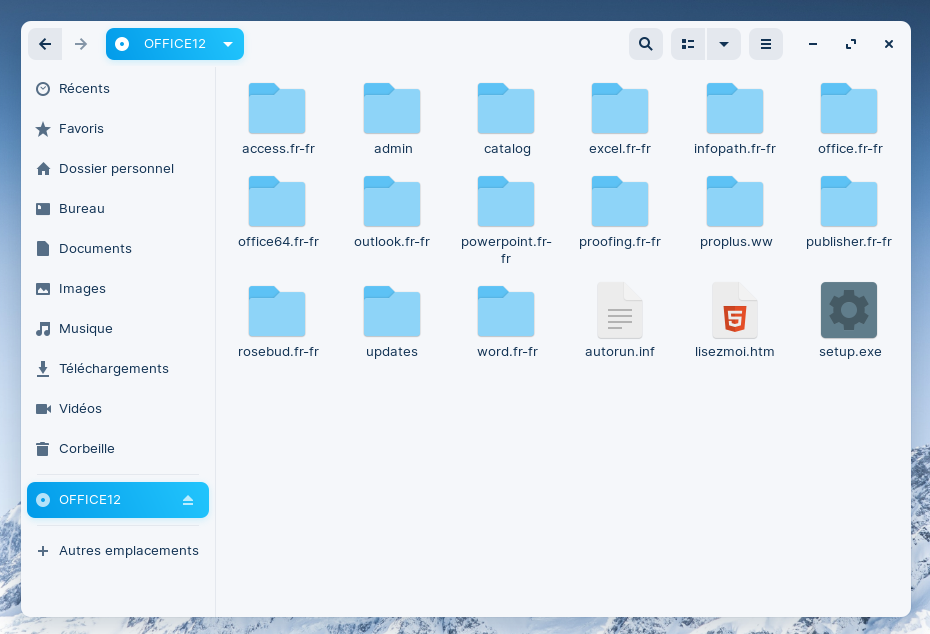The image size is (930, 634).
Task: Select the excel.fr-fr folder
Action: [x=620, y=119]
